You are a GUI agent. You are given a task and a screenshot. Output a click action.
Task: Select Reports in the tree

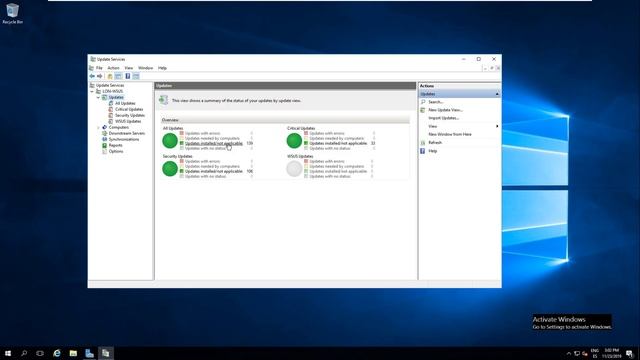click(x=116, y=145)
